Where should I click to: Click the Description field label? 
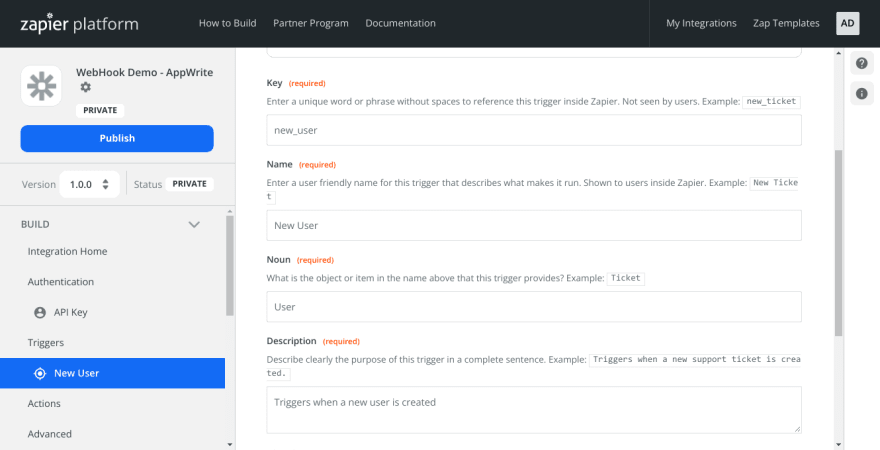(291, 341)
